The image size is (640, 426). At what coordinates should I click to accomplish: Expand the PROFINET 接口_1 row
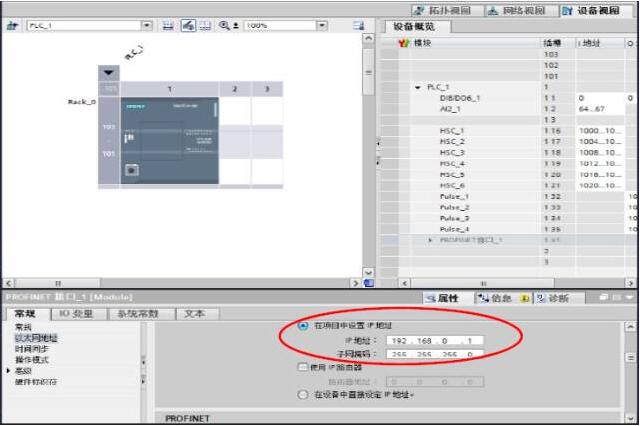click(431, 240)
